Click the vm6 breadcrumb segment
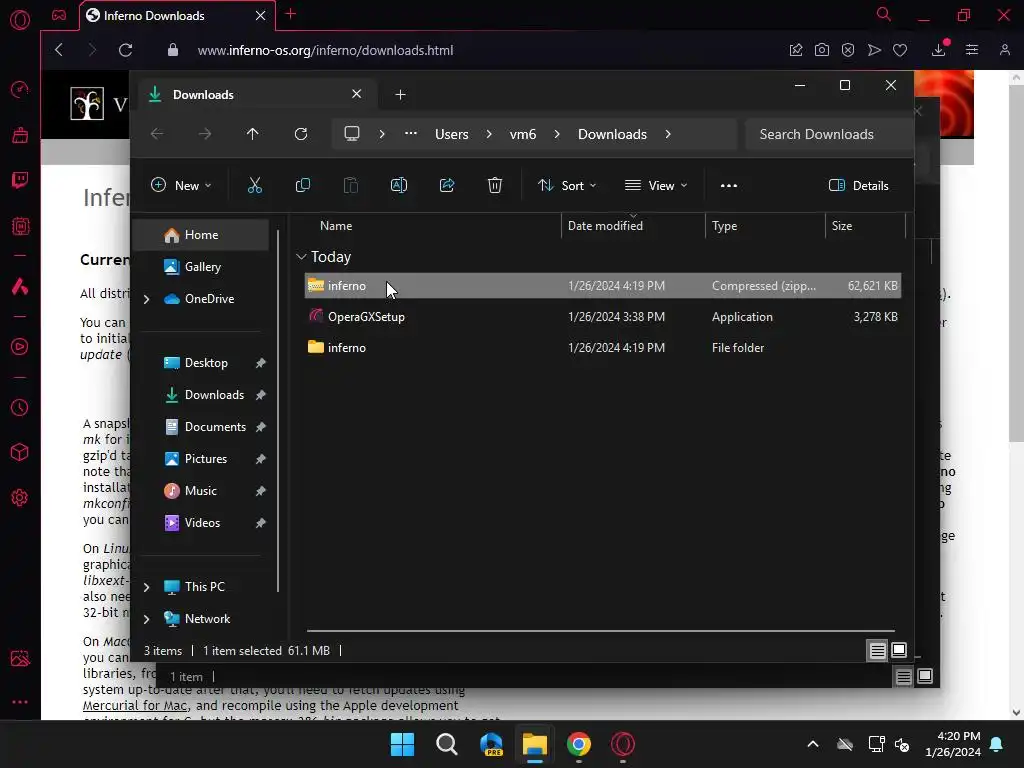Screen dimensions: 1024x768 click(522, 134)
